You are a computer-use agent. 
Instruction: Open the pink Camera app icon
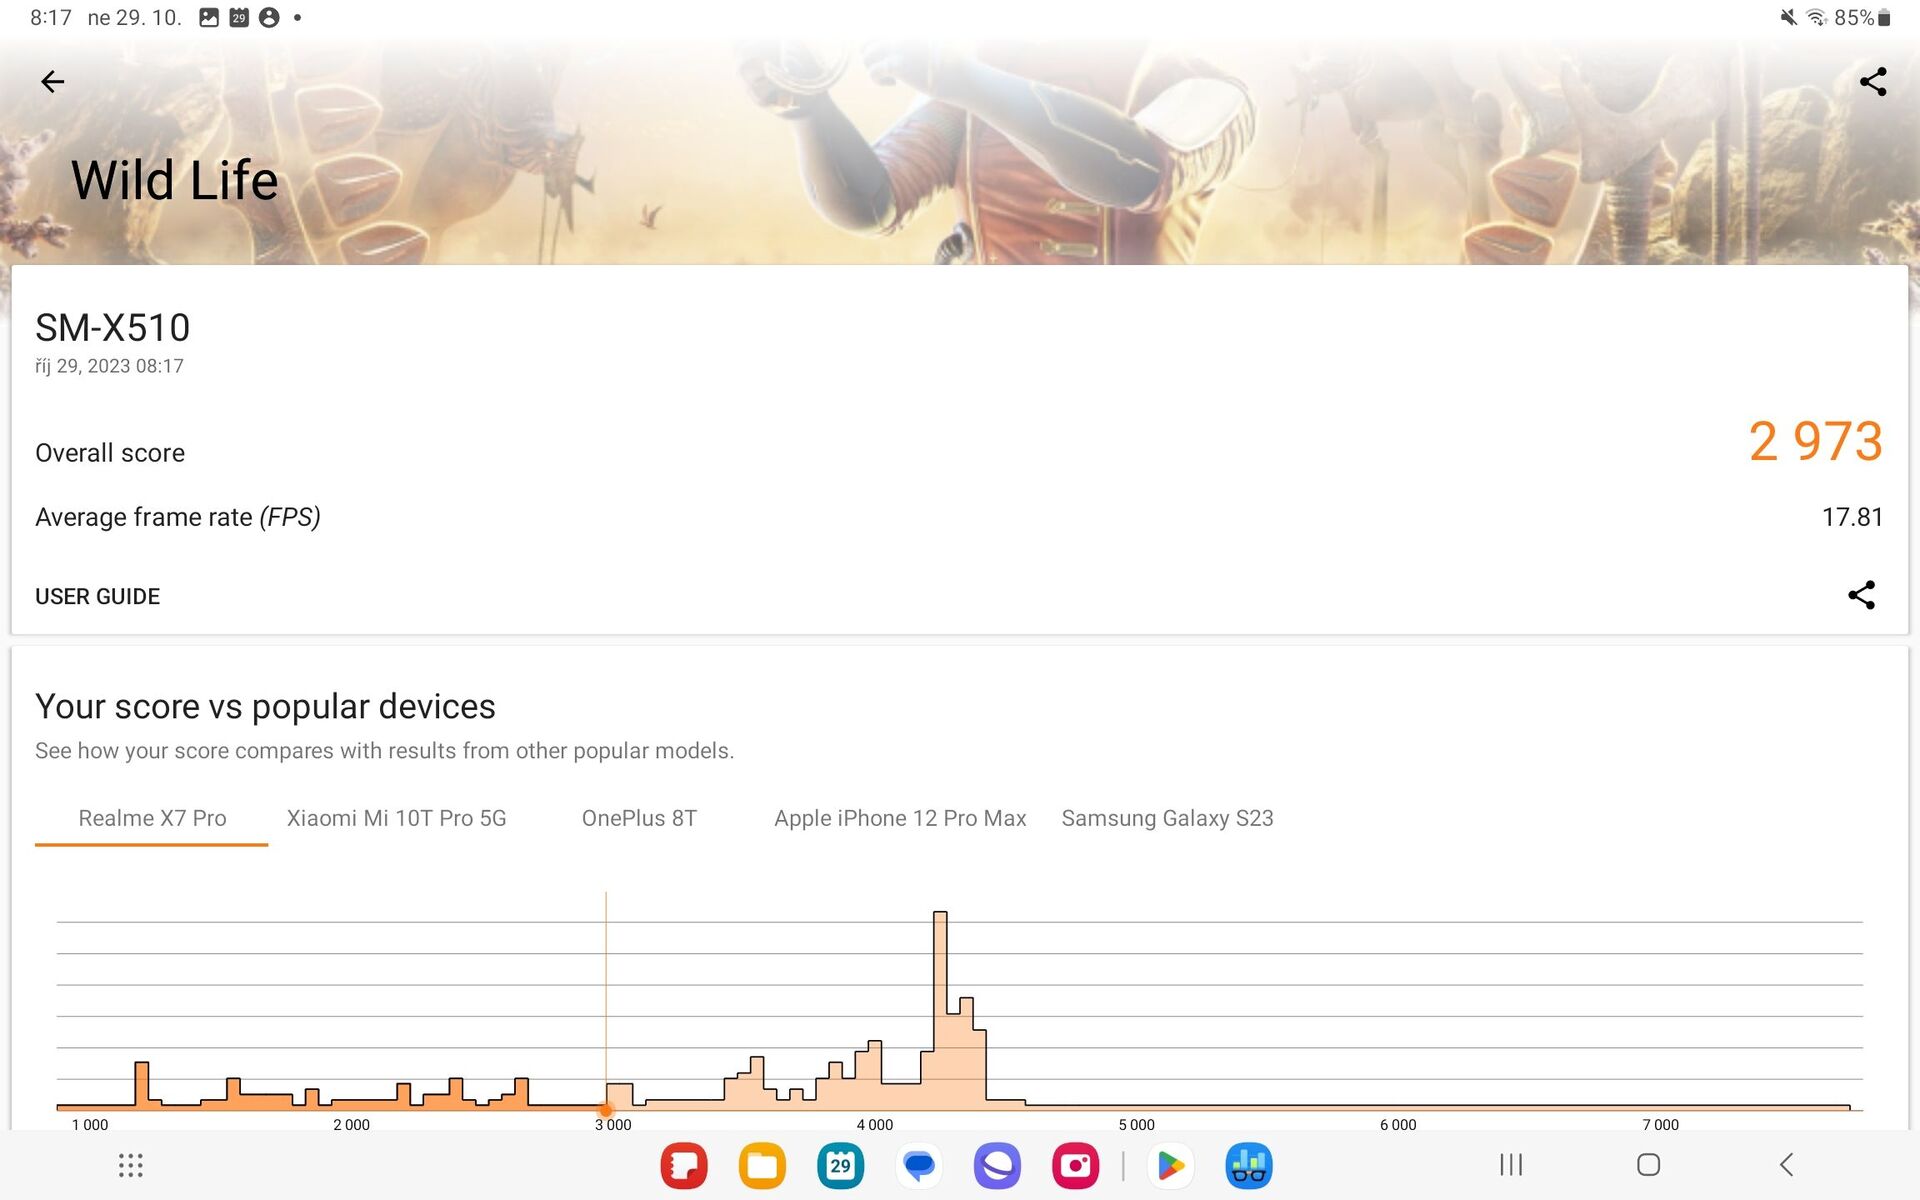pyautogui.click(x=1075, y=1165)
